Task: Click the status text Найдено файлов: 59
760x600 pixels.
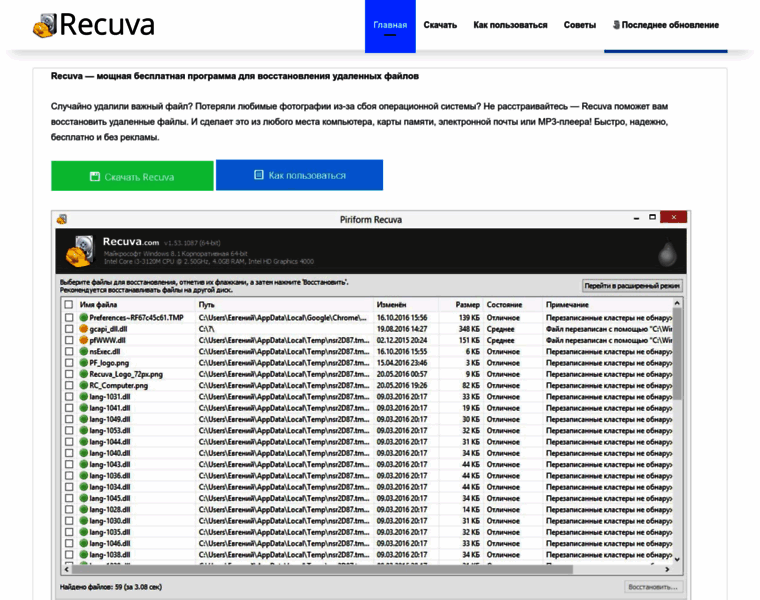Action: (91, 587)
